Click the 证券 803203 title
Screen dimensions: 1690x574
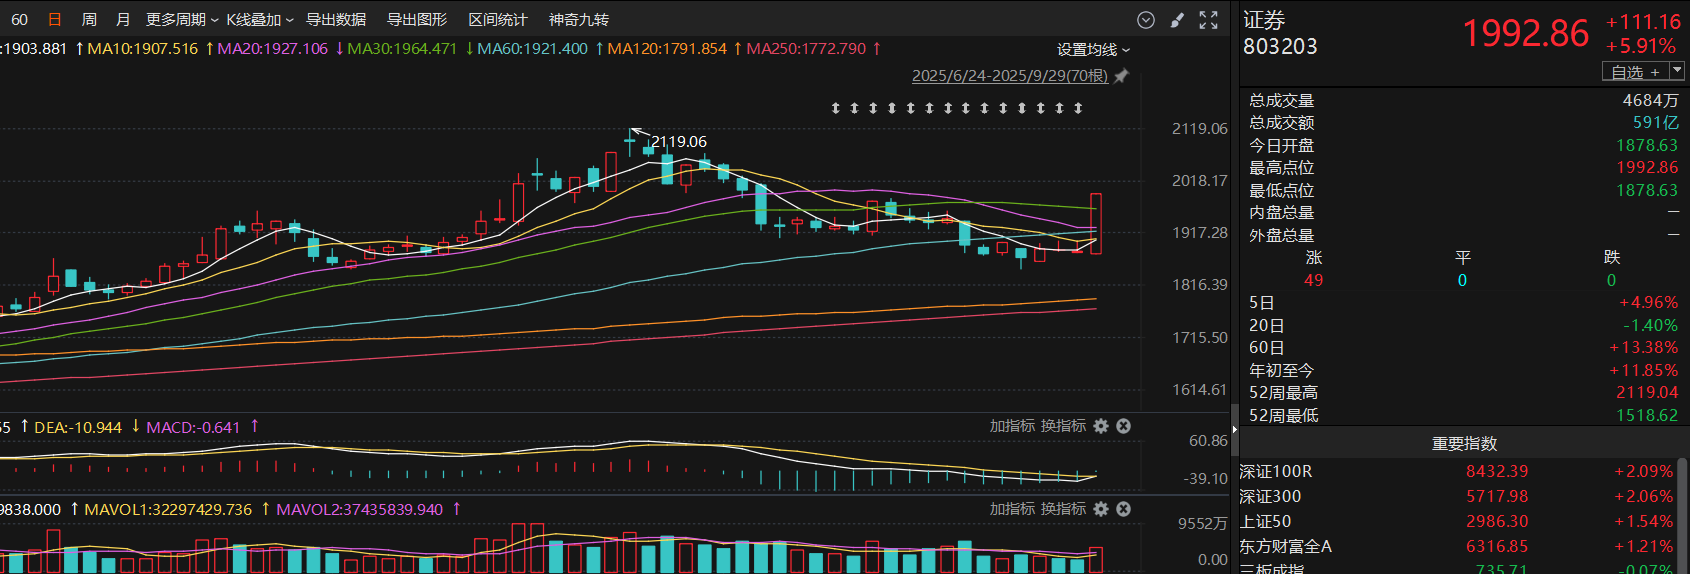pos(1280,33)
